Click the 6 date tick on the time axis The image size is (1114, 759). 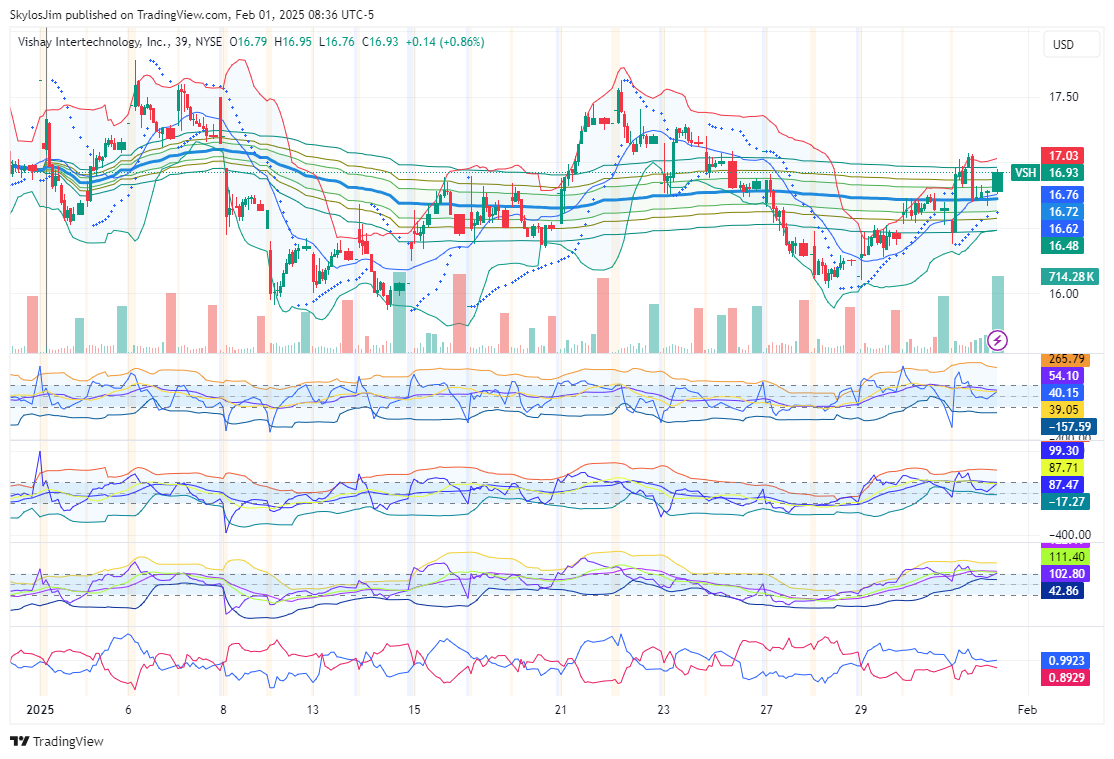tap(128, 710)
